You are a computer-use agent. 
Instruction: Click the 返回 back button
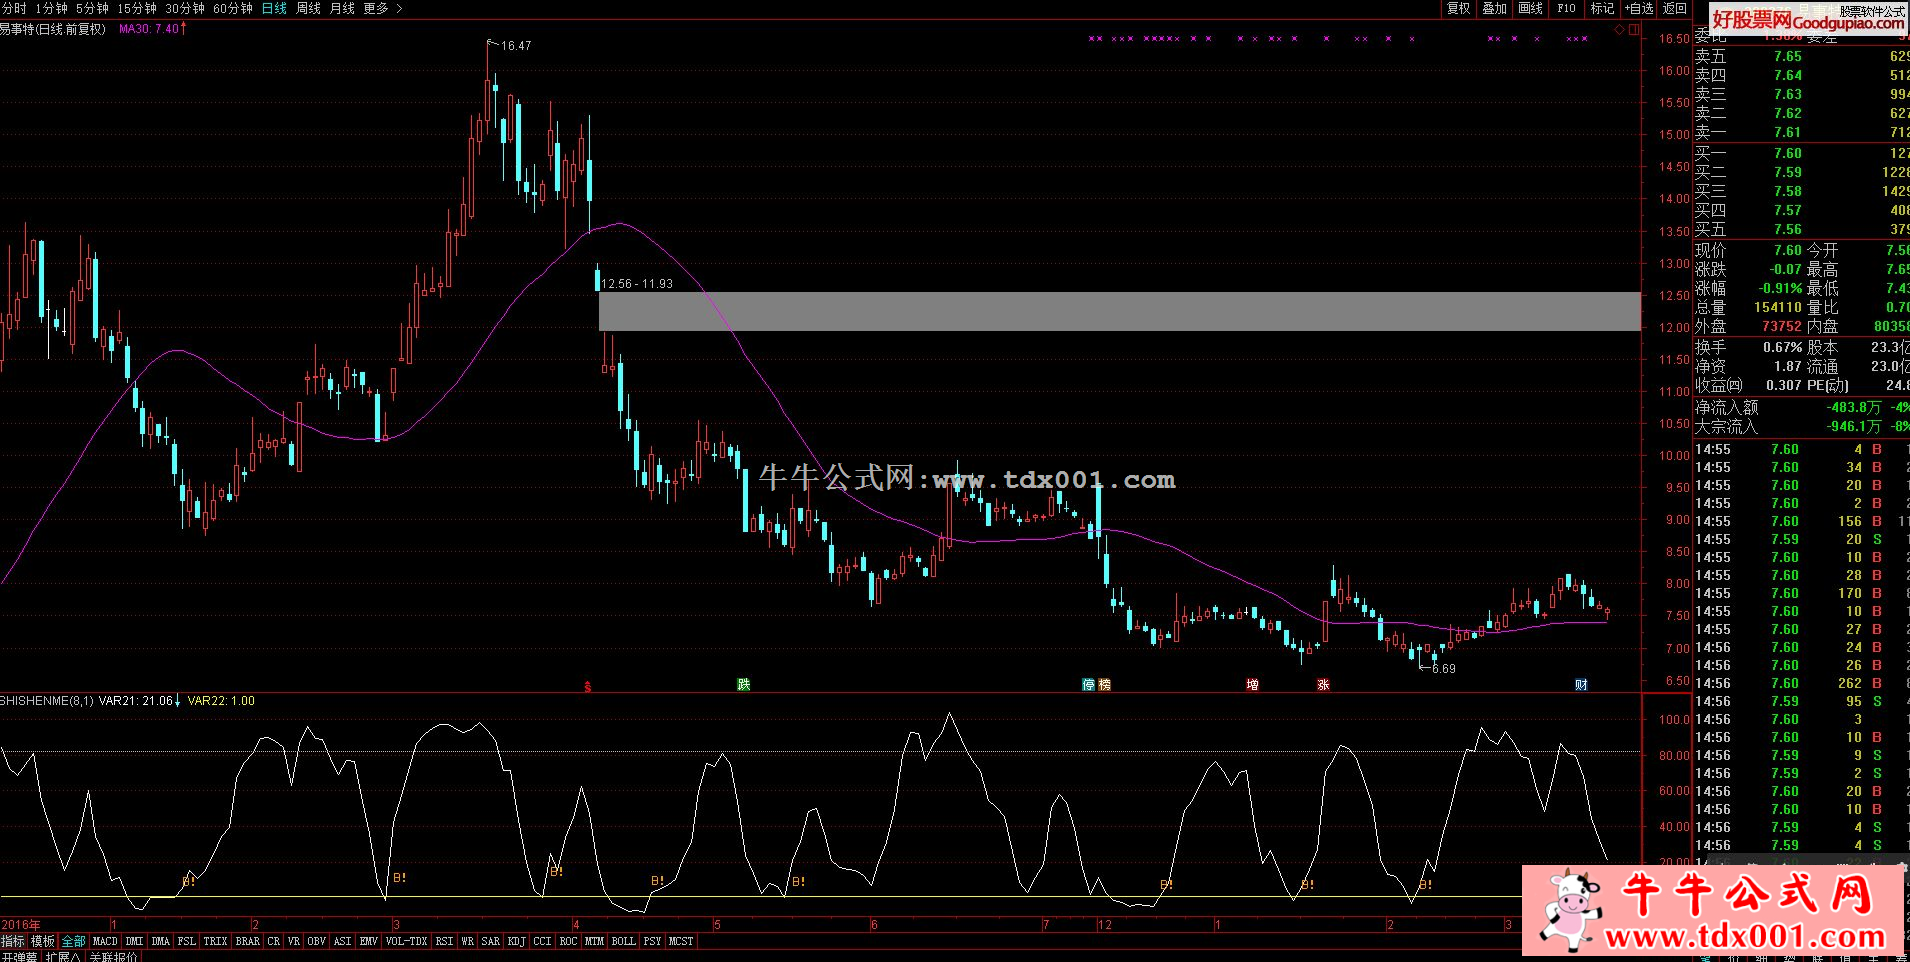(x=1675, y=8)
